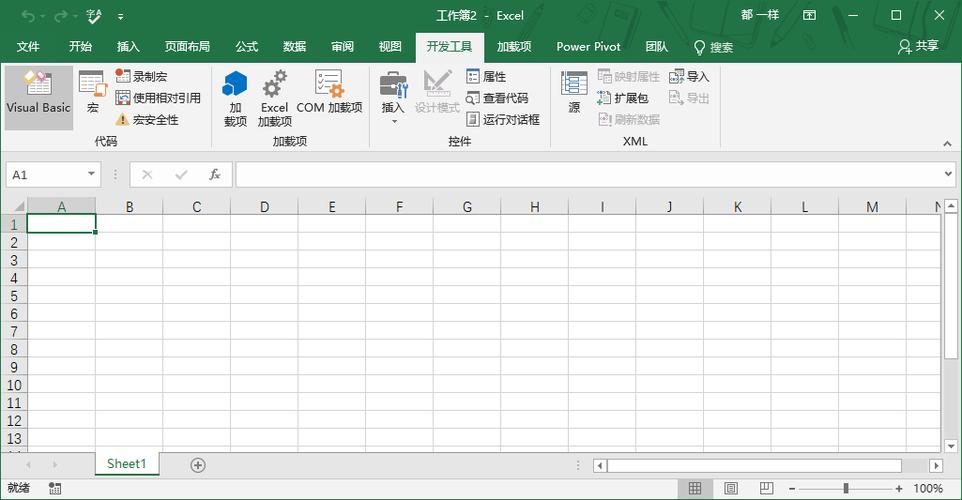The width and height of the screenshot is (962, 500).
Task: Open the Name Box dropdown arrow
Action: (91, 174)
